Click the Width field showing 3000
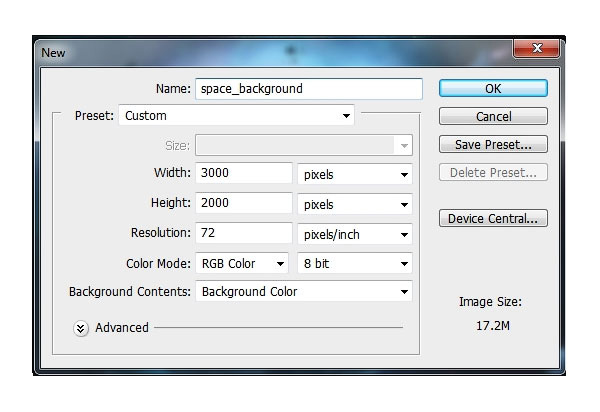 click(x=243, y=173)
